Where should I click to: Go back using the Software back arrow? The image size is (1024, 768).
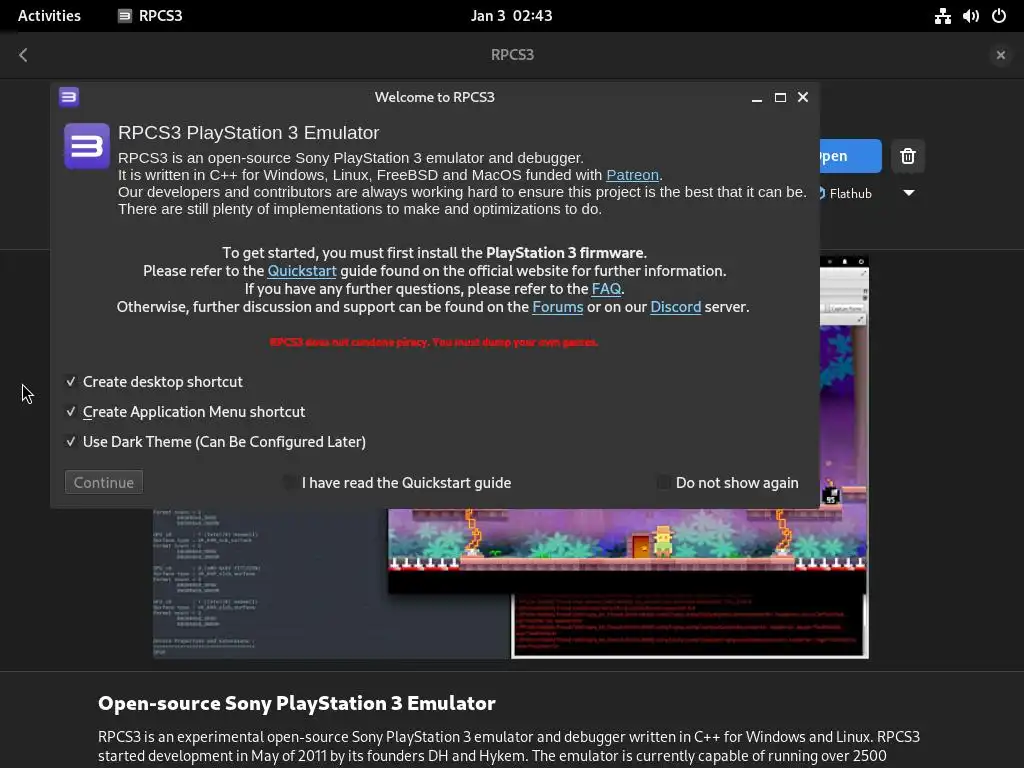coord(24,55)
